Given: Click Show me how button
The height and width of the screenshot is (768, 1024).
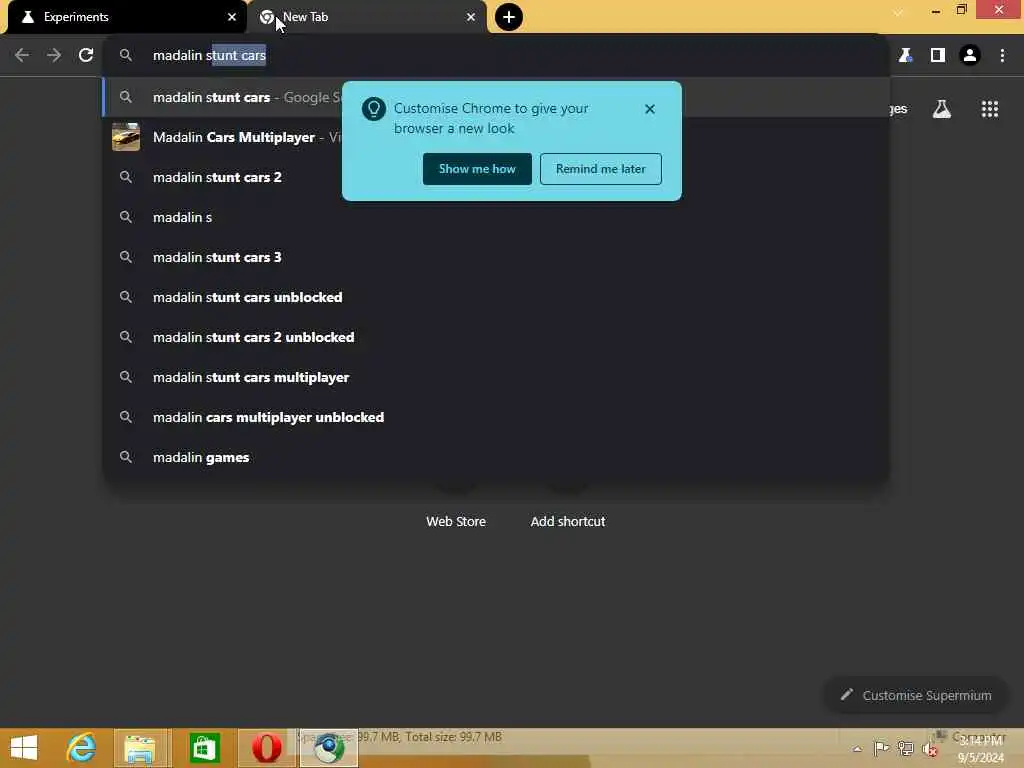Looking at the screenshot, I should click(477, 169).
